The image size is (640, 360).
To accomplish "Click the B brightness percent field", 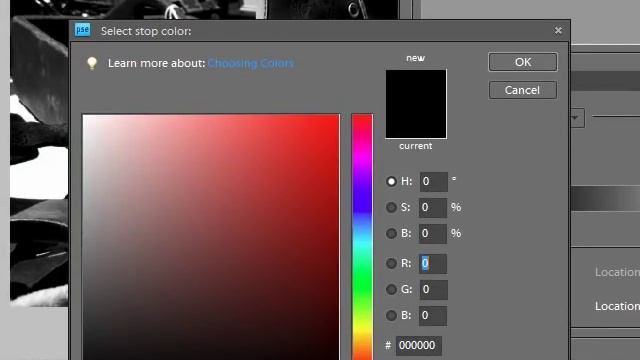I will coord(433,233).
